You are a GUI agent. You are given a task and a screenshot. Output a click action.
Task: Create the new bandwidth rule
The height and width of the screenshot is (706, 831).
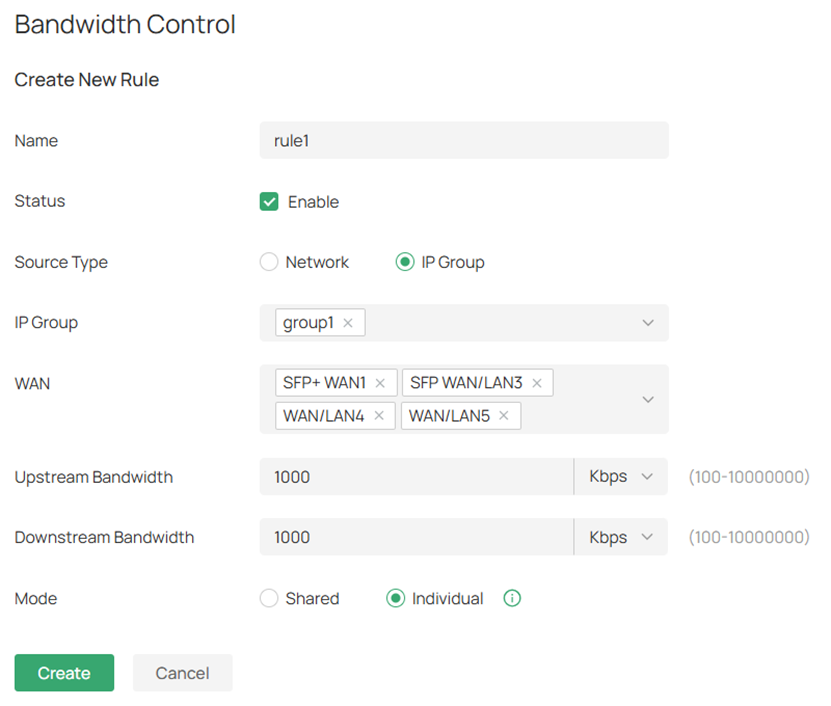pos(63,672)
